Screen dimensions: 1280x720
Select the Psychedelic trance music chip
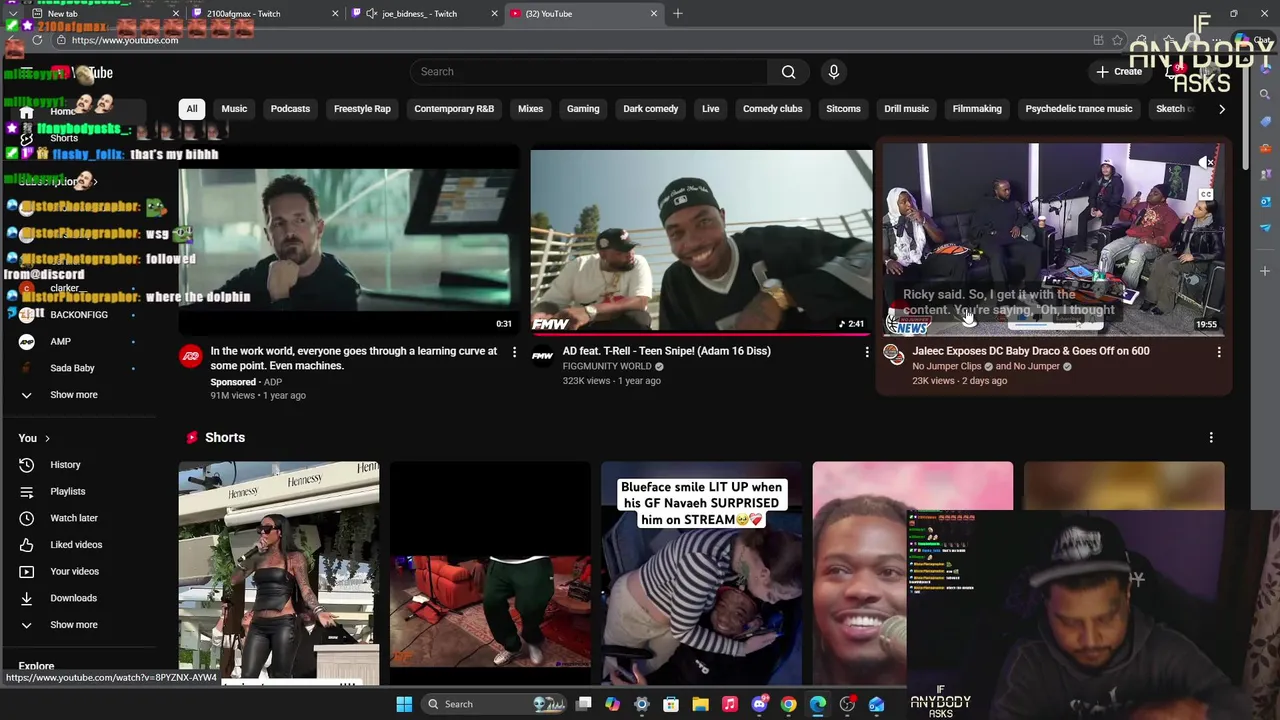(x=1079, y=109)
